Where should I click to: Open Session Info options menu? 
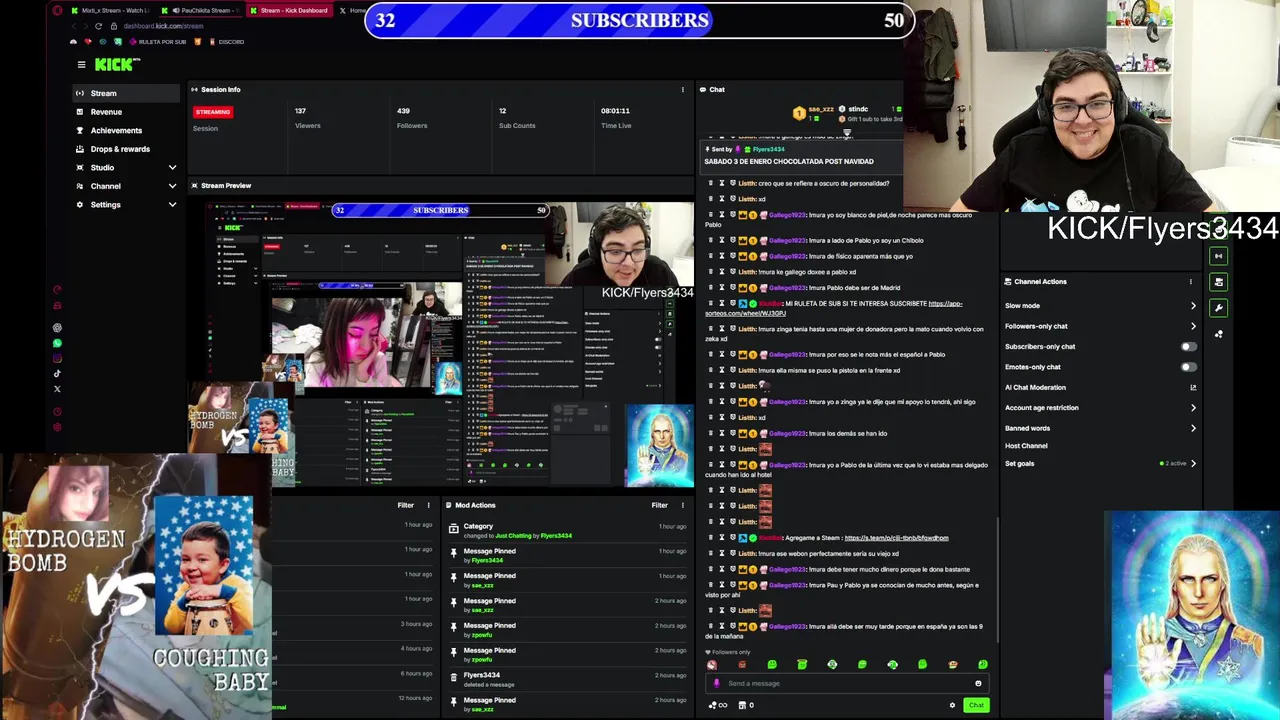(x=683, y=89)
